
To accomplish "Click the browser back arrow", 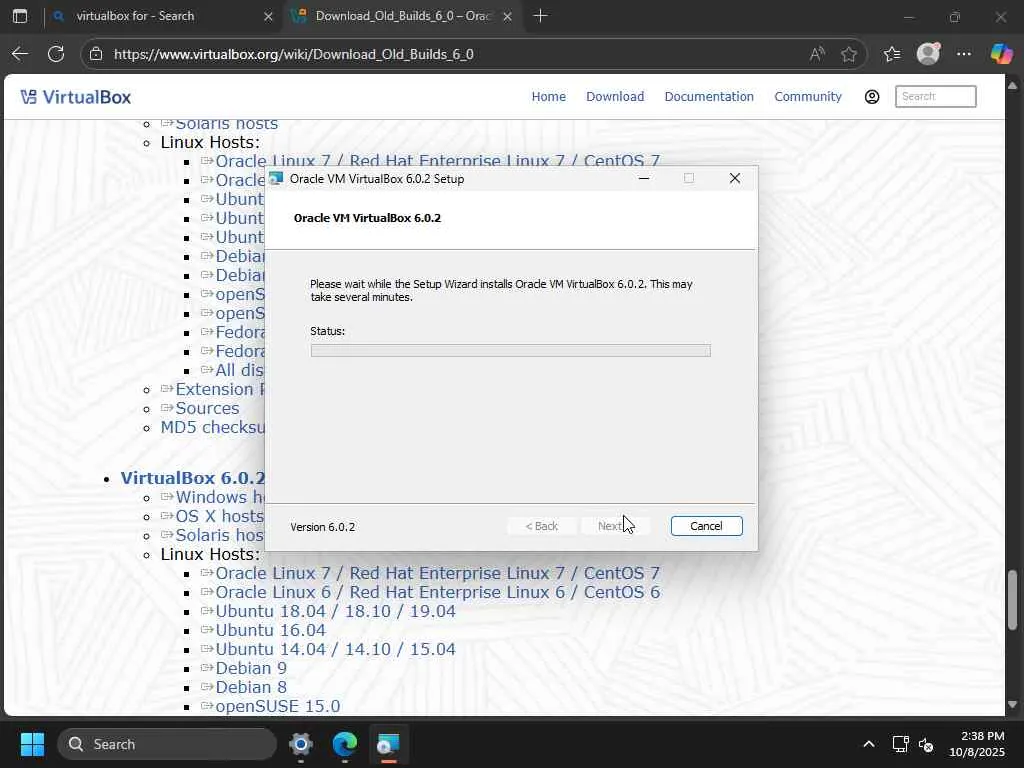I will point(20,54).
